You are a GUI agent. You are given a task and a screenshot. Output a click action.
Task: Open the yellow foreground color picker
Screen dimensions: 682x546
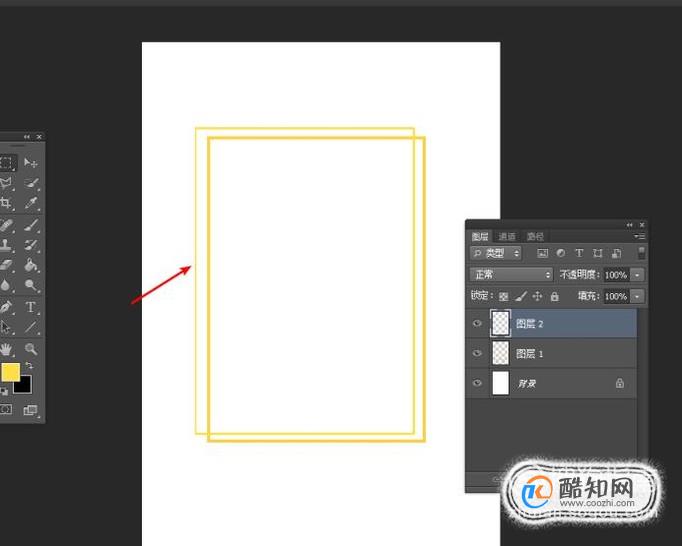tap(10, 372)
